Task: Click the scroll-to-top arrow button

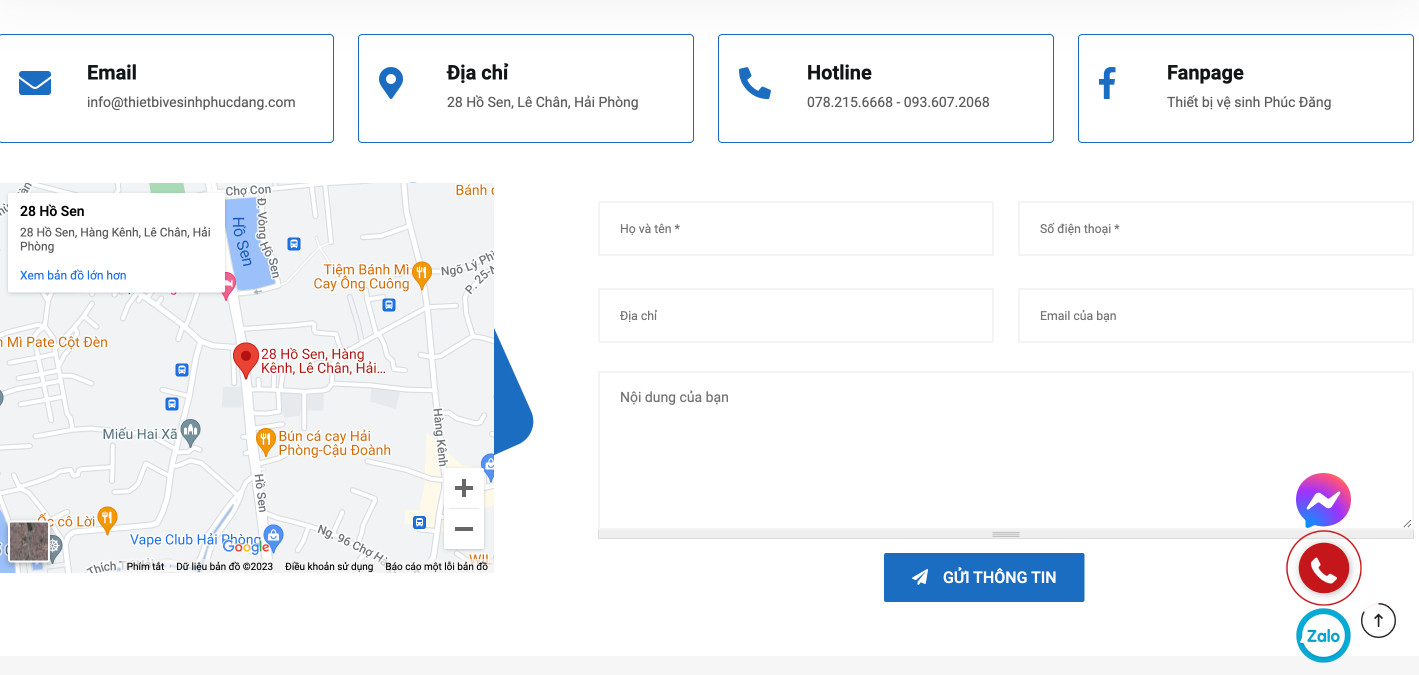Action: point(1378,620)
